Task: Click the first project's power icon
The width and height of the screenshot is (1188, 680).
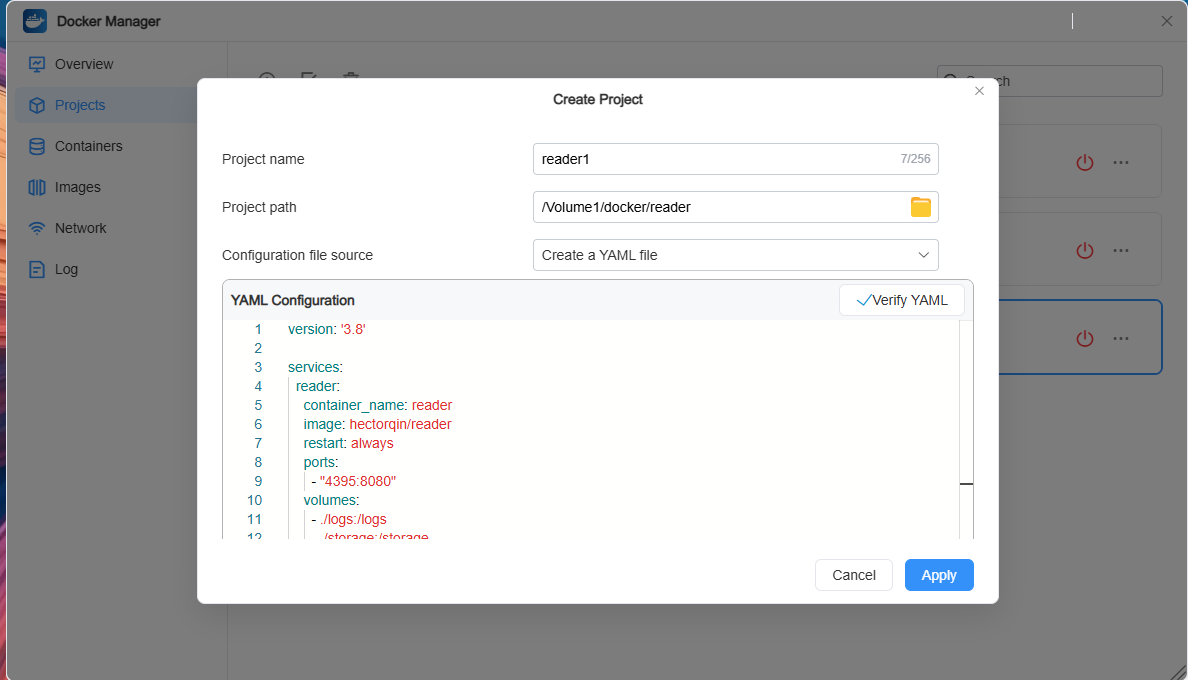Action: (1085, 162)
